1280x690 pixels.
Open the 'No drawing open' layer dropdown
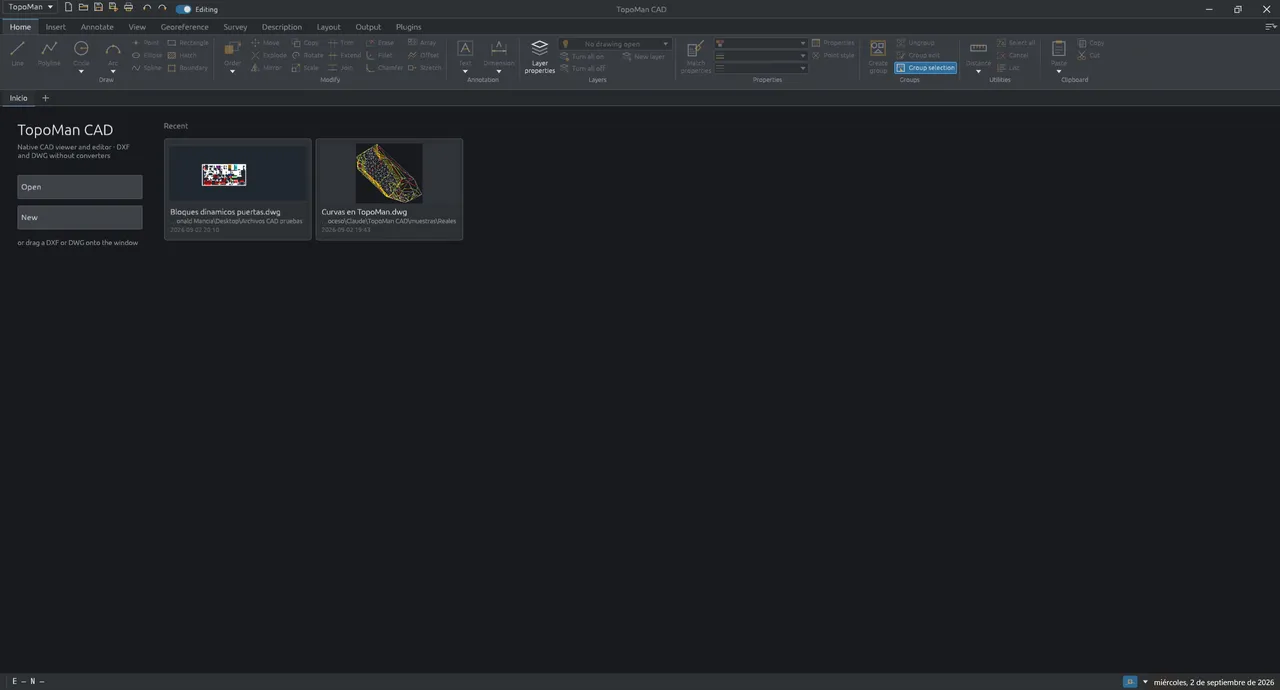point(615,44)
